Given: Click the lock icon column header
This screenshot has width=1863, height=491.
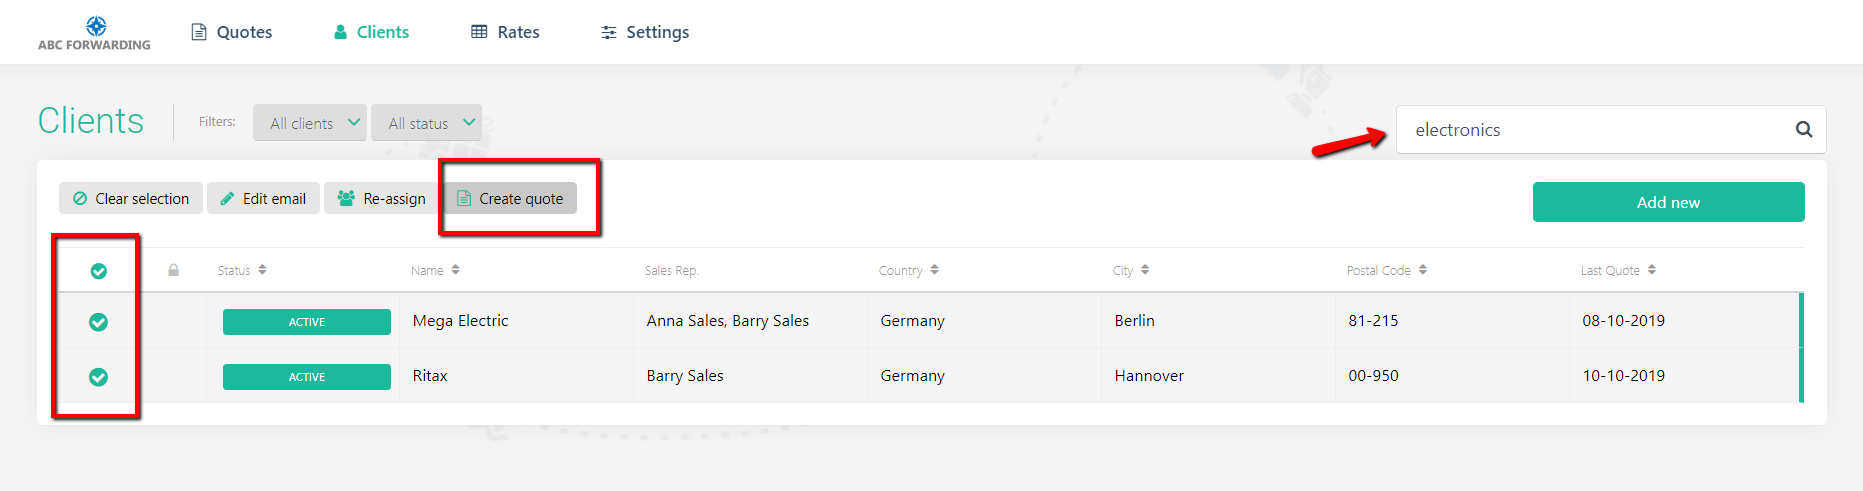Looking at the screenshot, I should tap(173, 270).
